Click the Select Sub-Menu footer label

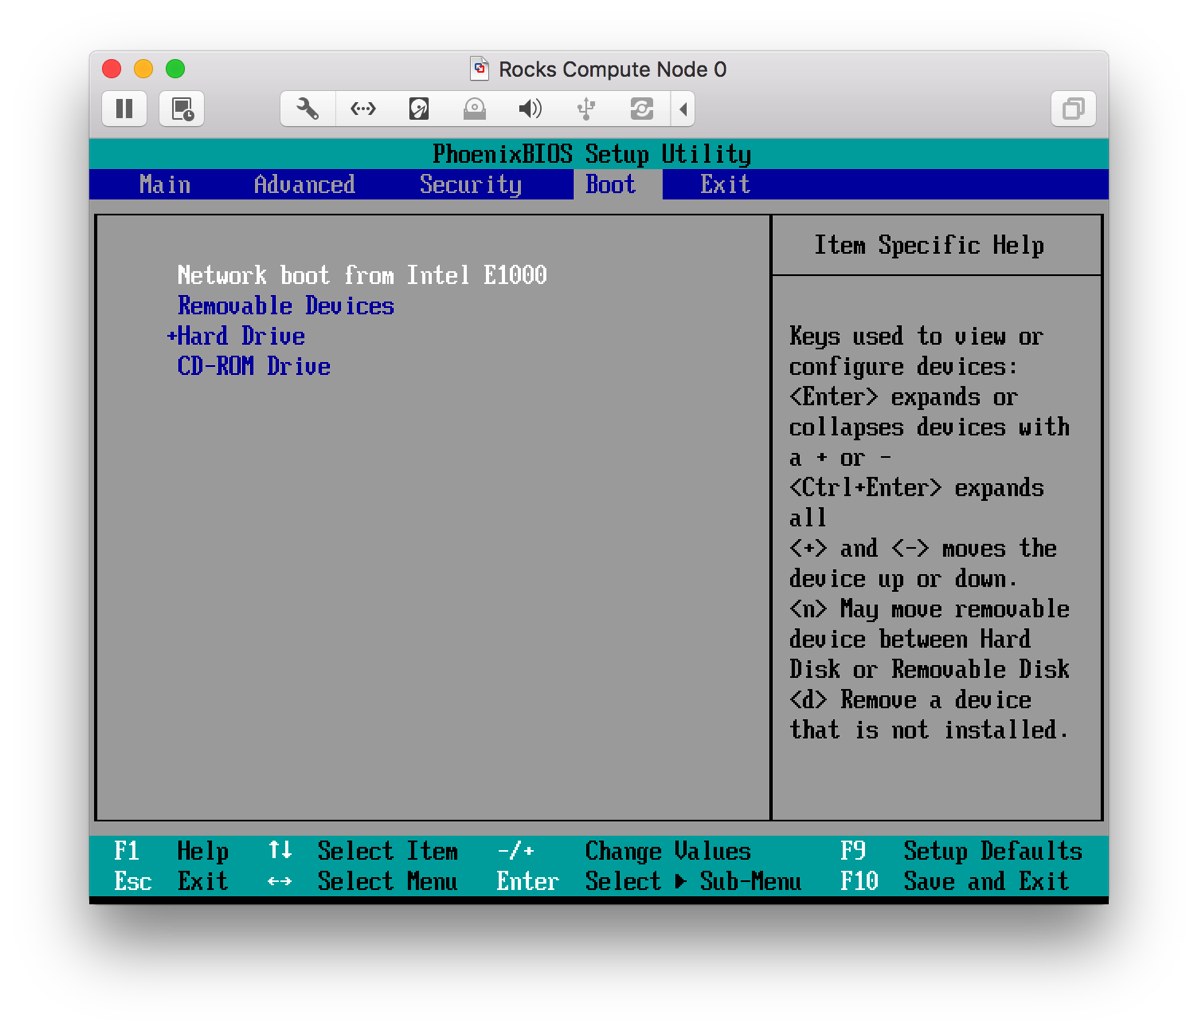click(693, 882)
